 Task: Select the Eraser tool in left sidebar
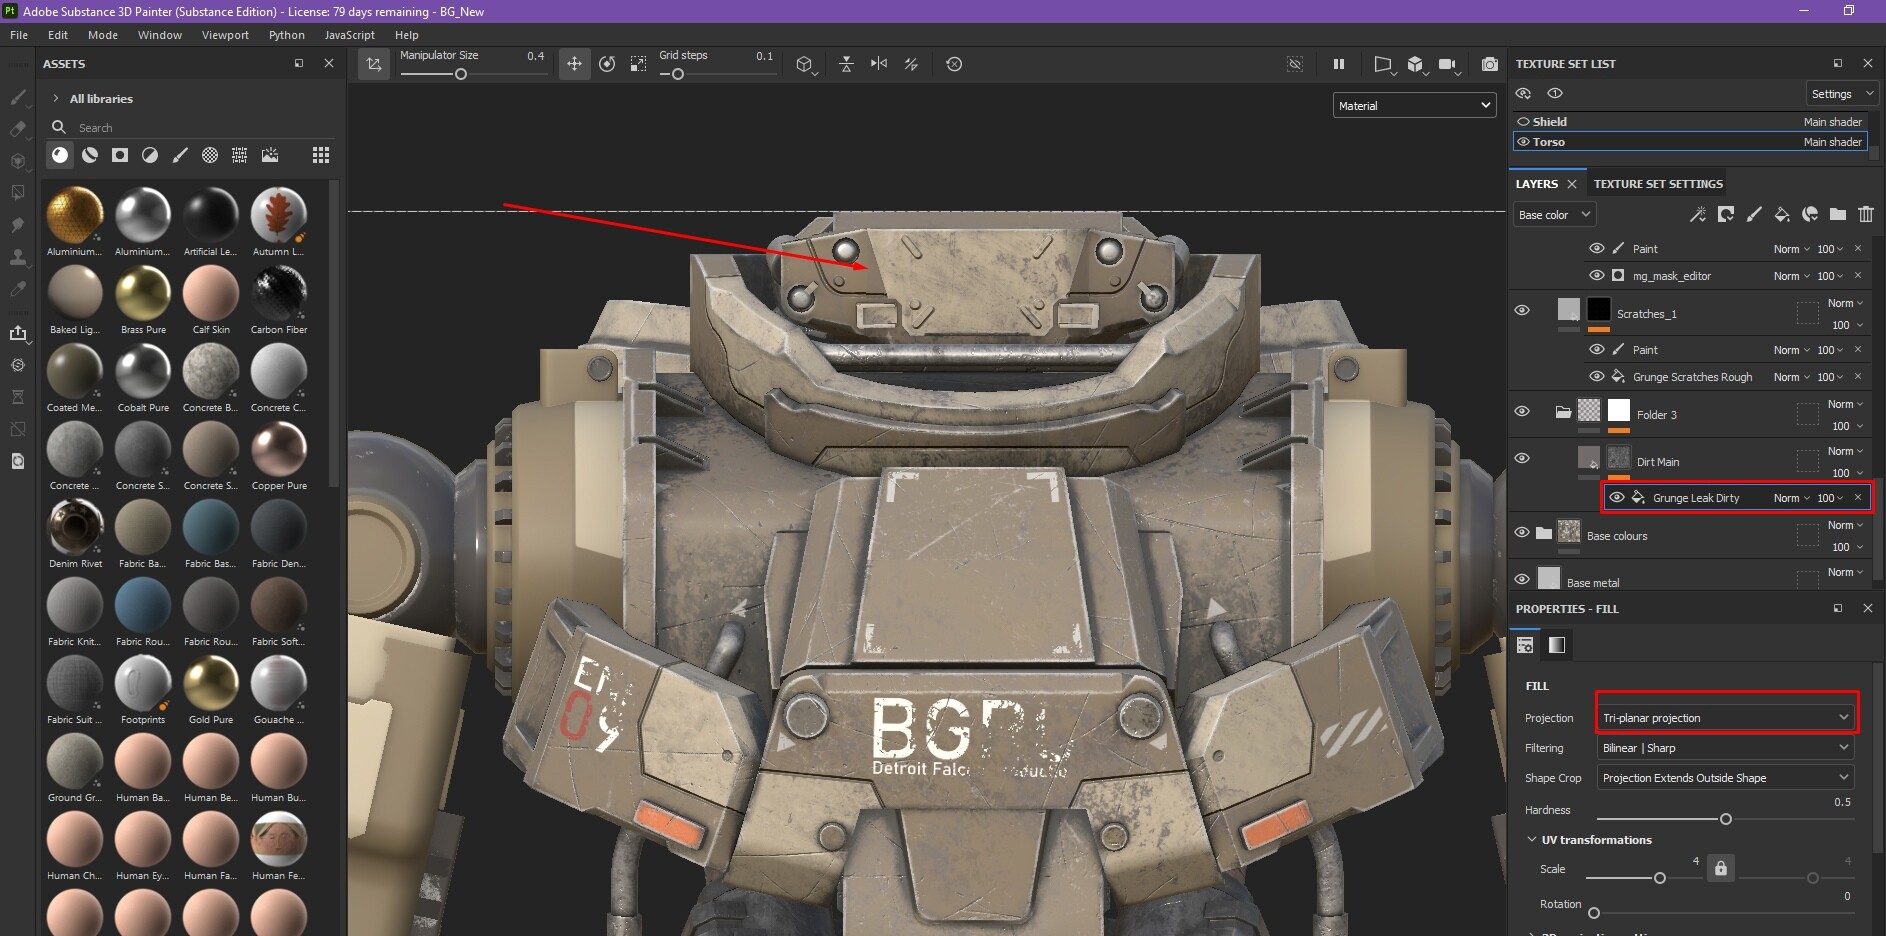point(18,129)
